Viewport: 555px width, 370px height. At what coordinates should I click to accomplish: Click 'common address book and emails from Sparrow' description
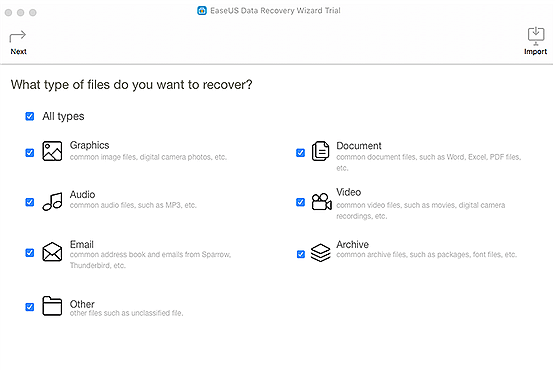pos(150,260)
